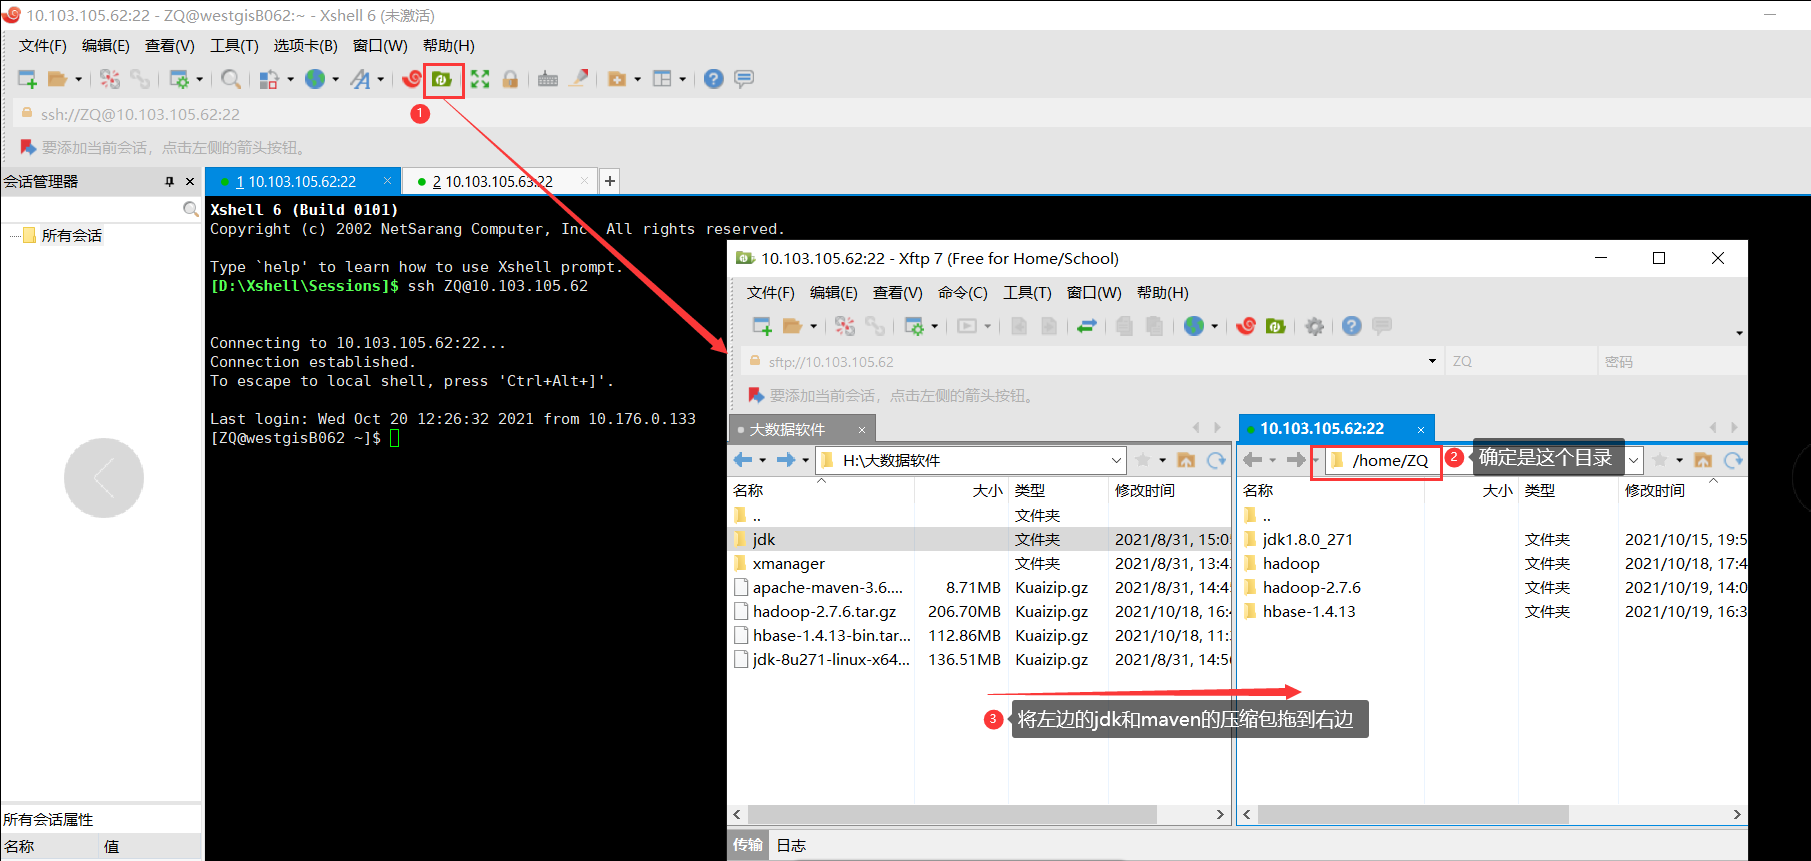Close the 会话管理器 panel
The width and height of the screenshot is (1811, 861).
pos(190,181)
